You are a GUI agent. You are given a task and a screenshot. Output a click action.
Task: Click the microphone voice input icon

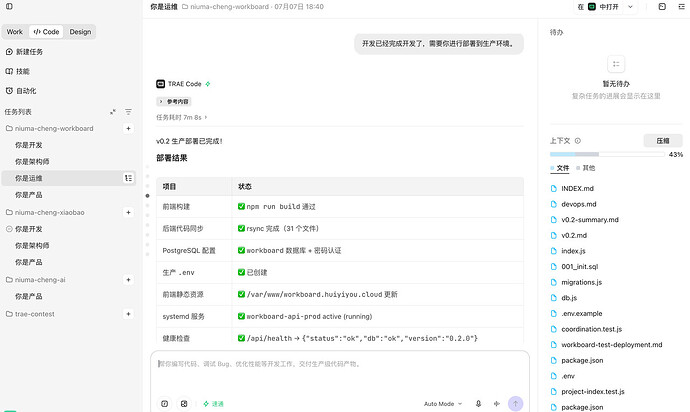pos(478,404)
